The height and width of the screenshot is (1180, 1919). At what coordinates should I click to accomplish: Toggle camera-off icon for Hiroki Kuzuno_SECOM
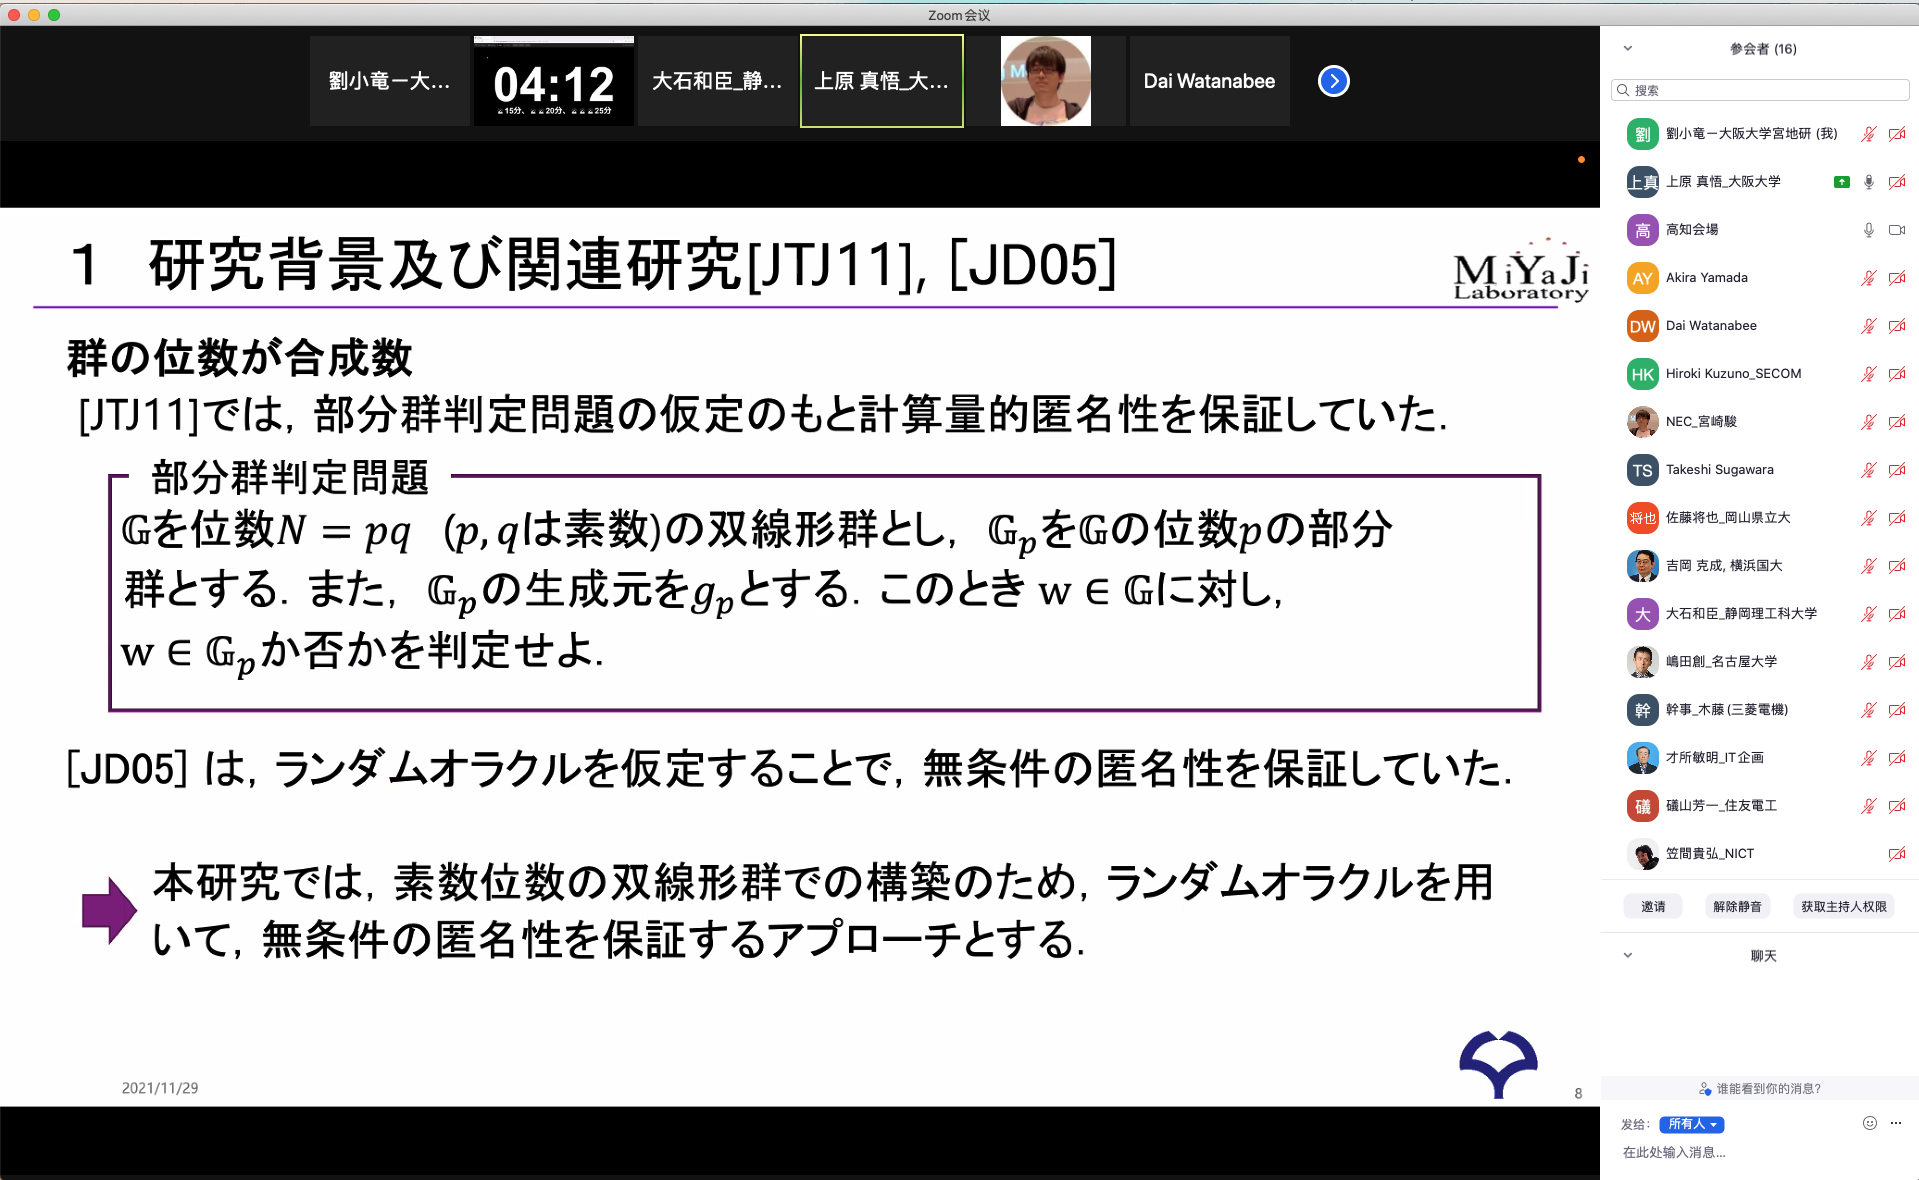click(x=1896, y=374)
